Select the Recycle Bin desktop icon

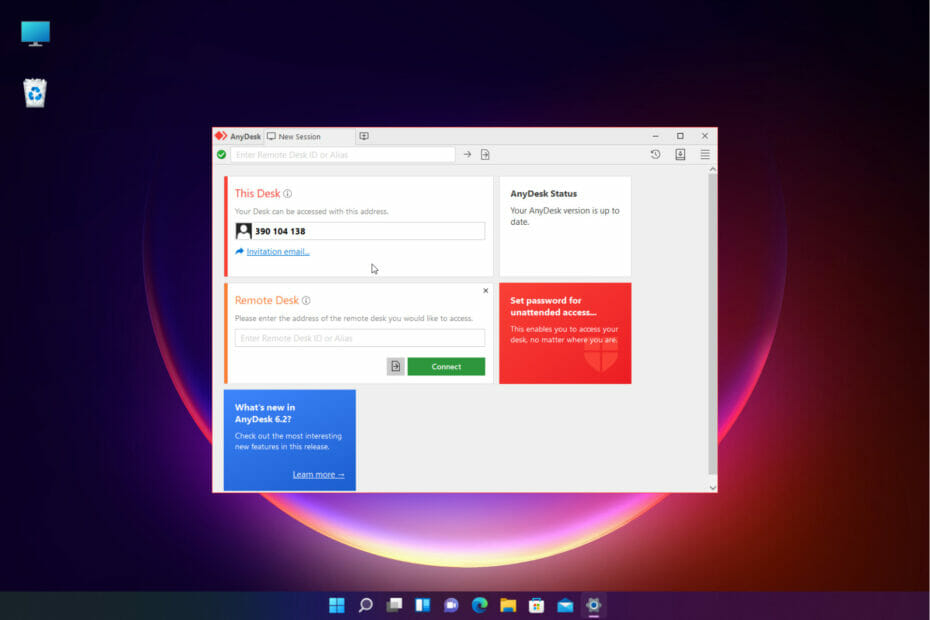pos(35,93)
